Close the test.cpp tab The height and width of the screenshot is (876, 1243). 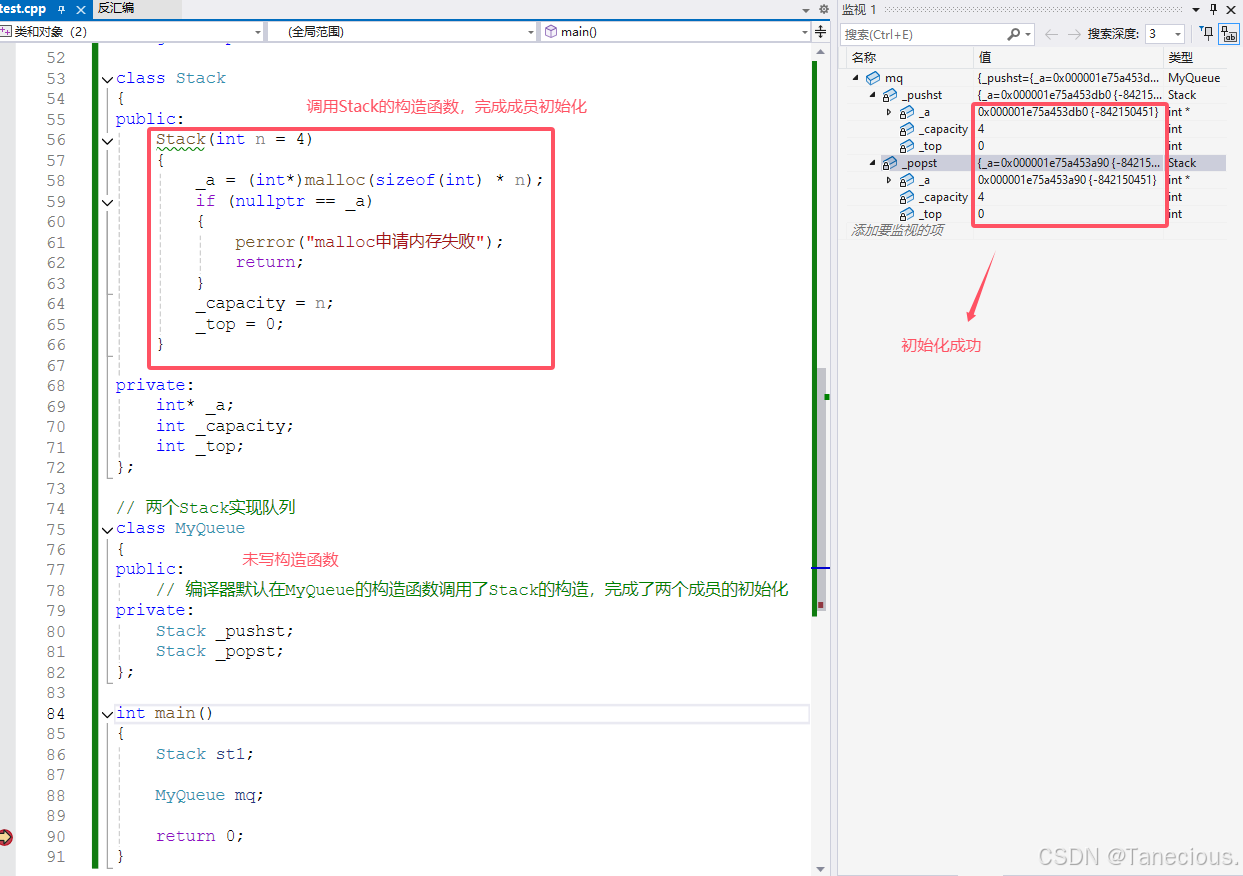tap(81, 9)
